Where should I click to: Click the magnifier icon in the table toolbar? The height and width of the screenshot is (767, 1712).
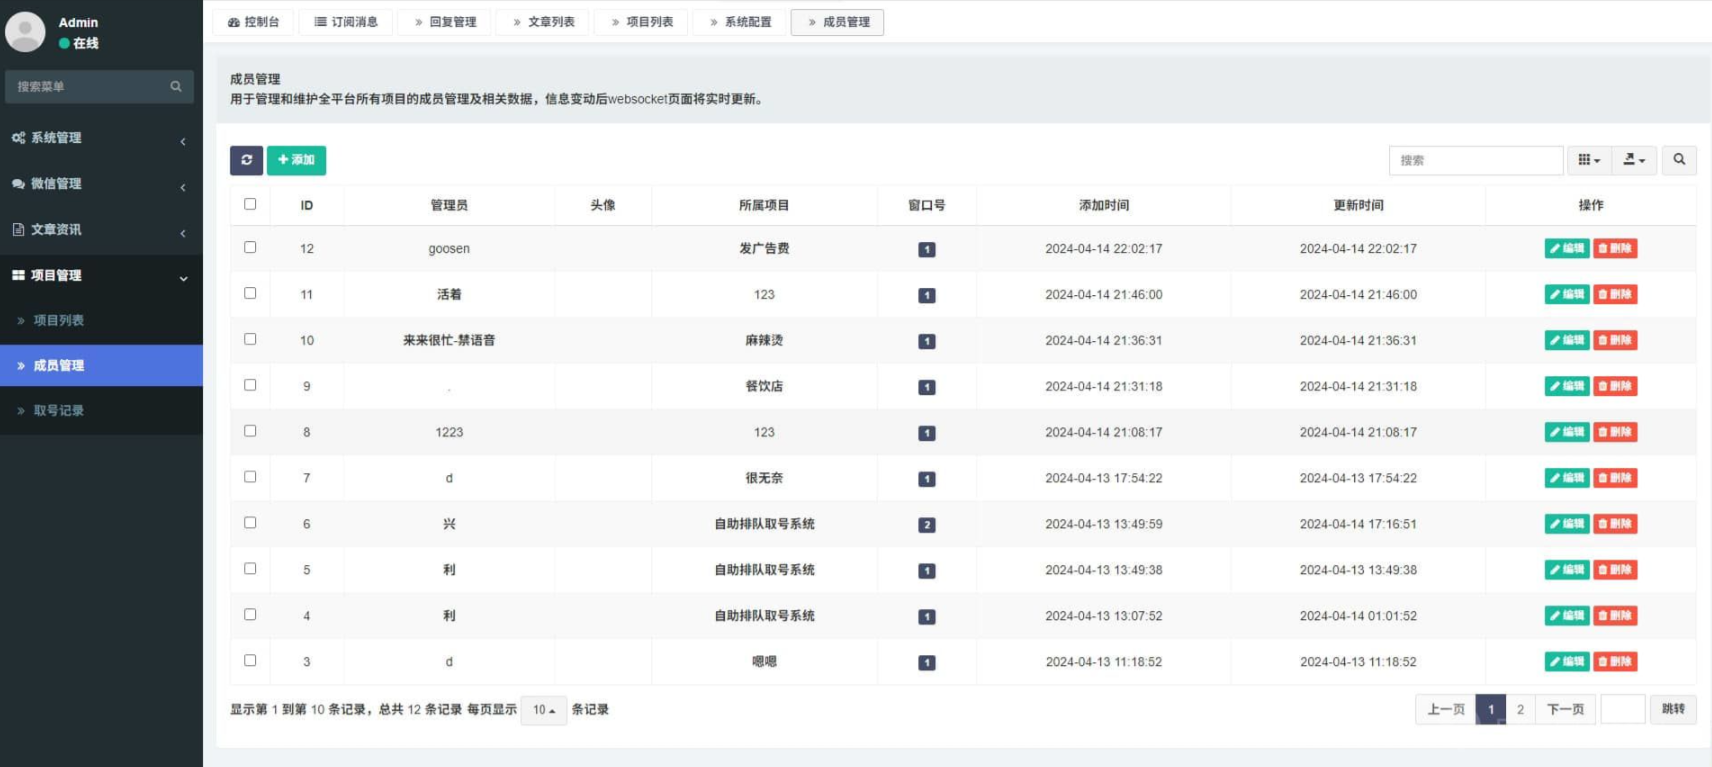click(x=1679, y=160)
